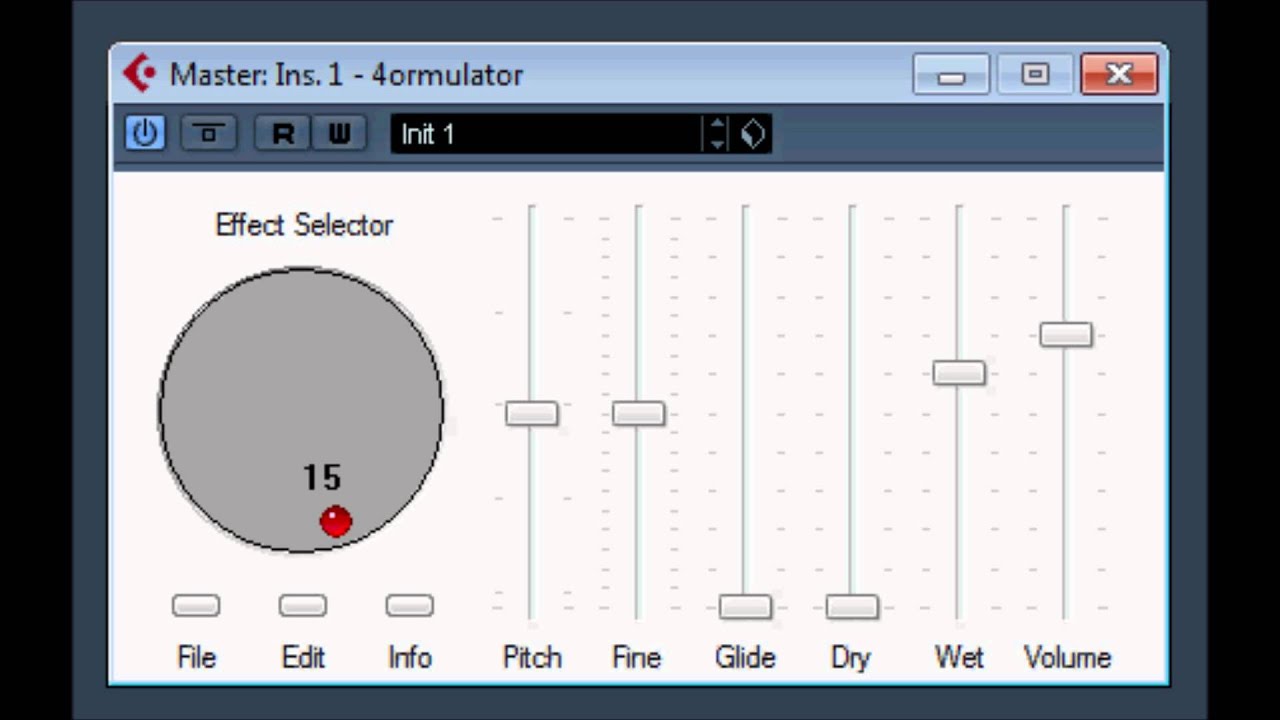Click the Glide slider handle

745,606
